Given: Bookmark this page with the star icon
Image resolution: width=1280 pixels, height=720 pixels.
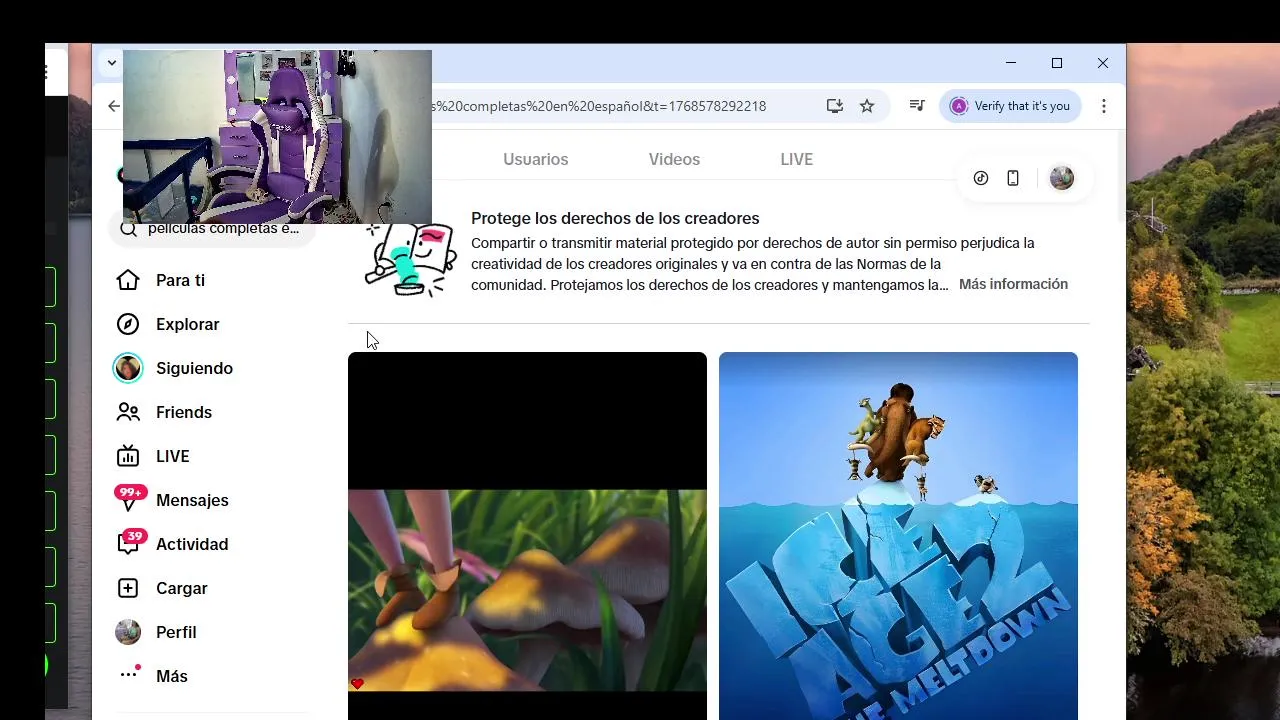Looking at the screenshot, I should click(867, 106).
